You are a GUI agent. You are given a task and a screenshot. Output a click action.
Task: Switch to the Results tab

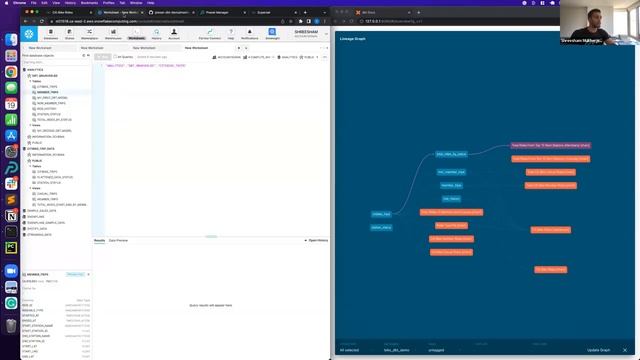click(100, 240)
